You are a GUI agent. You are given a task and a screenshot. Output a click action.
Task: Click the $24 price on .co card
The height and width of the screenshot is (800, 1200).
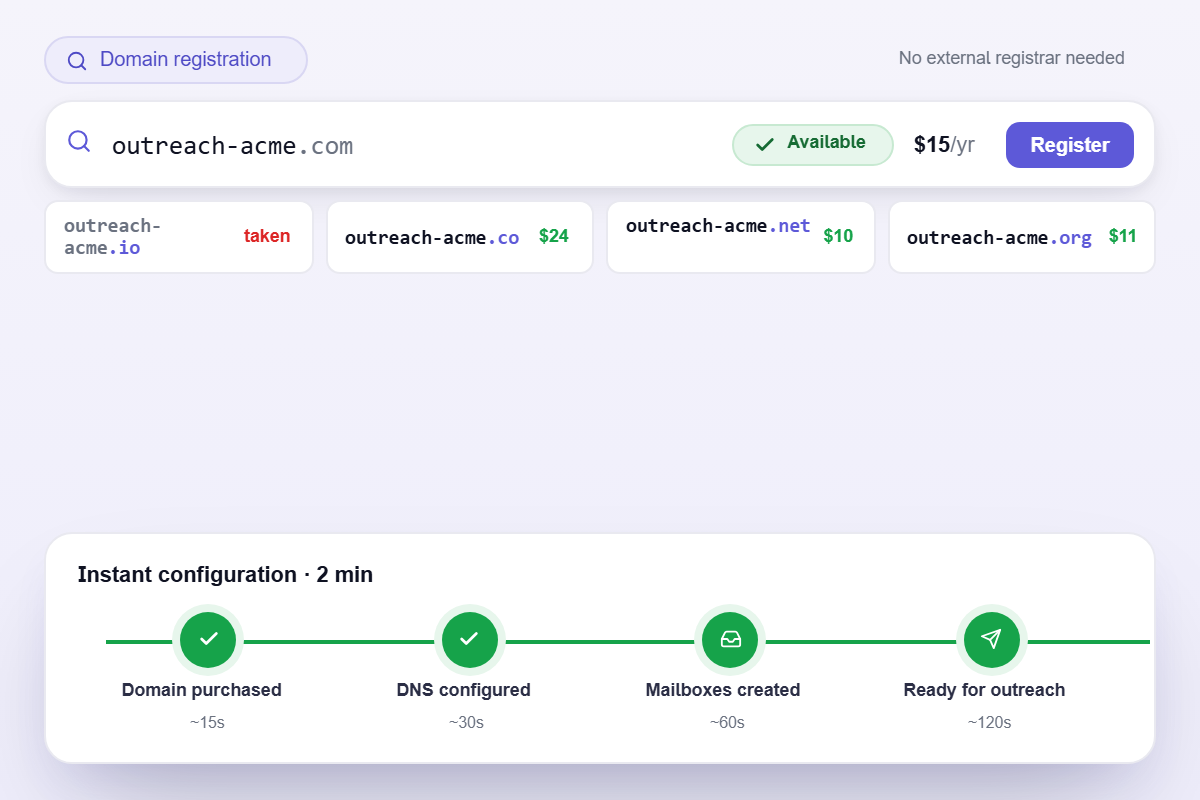click(554, 237)
